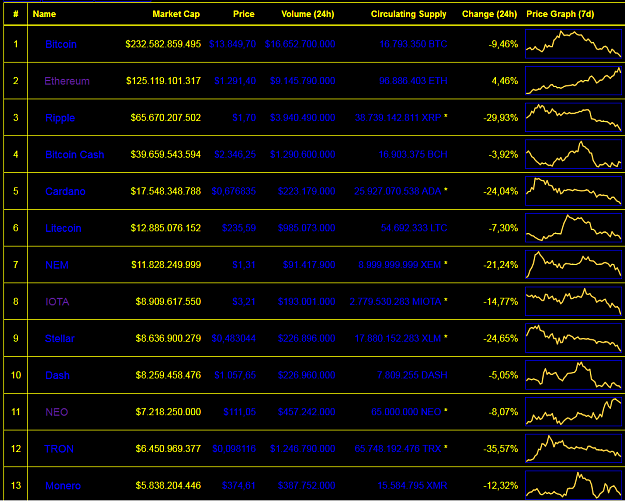Click Cardano price $0,676835

pos(234,191)
